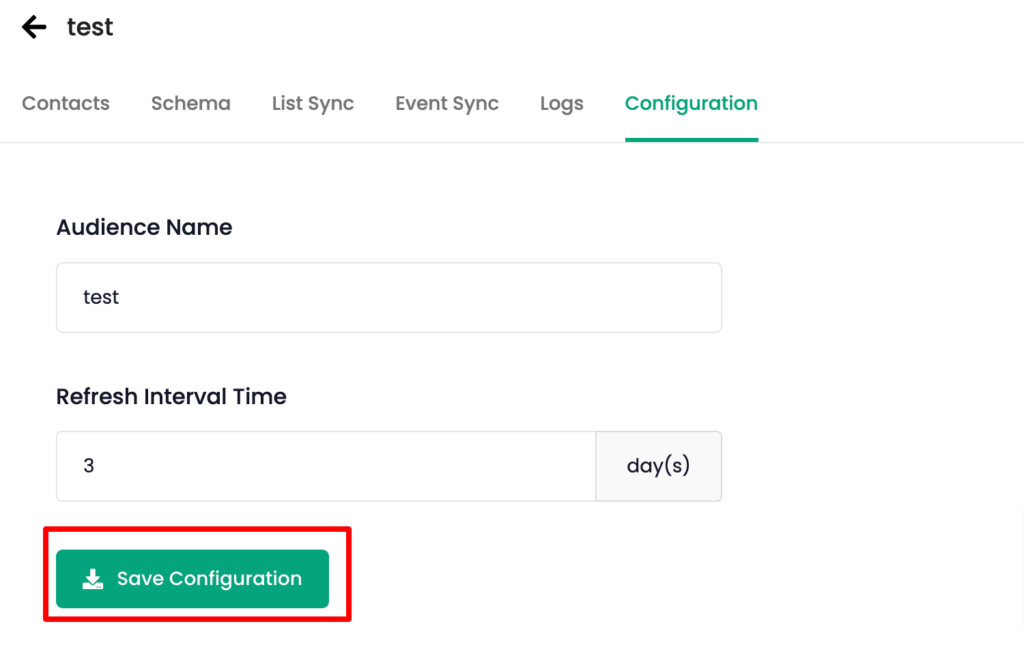Click the green underline below Configuration

coord(691,139)
